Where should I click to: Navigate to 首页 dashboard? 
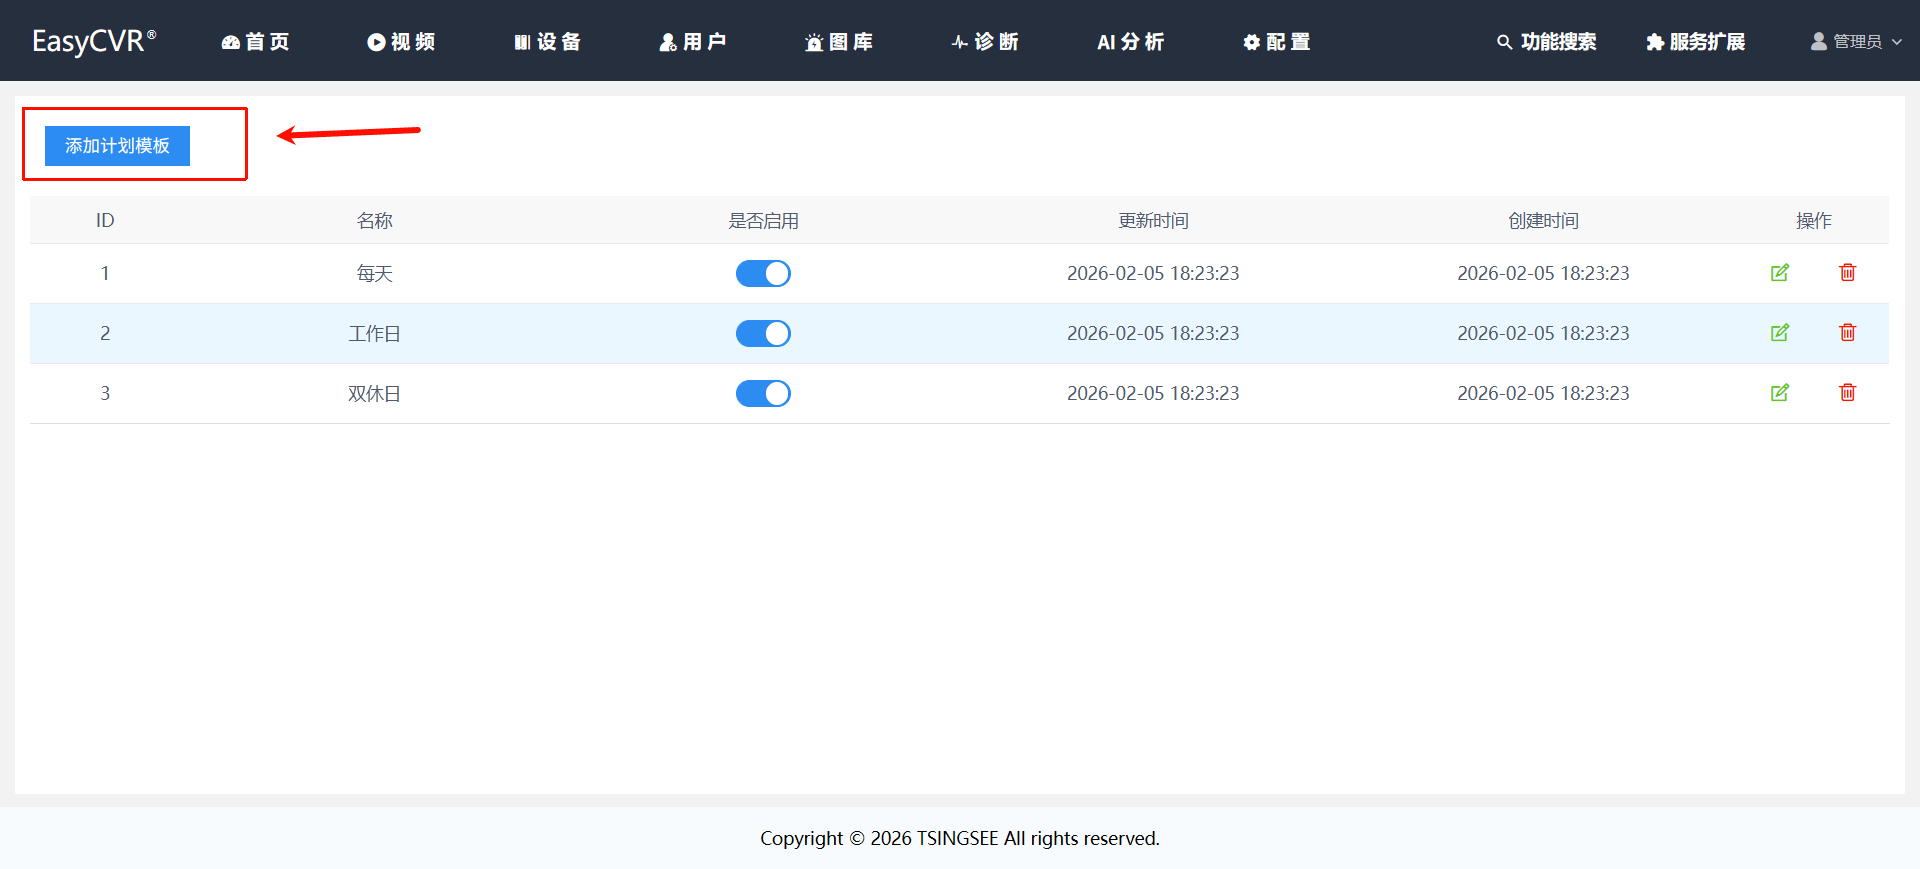[x=255, y=42]
